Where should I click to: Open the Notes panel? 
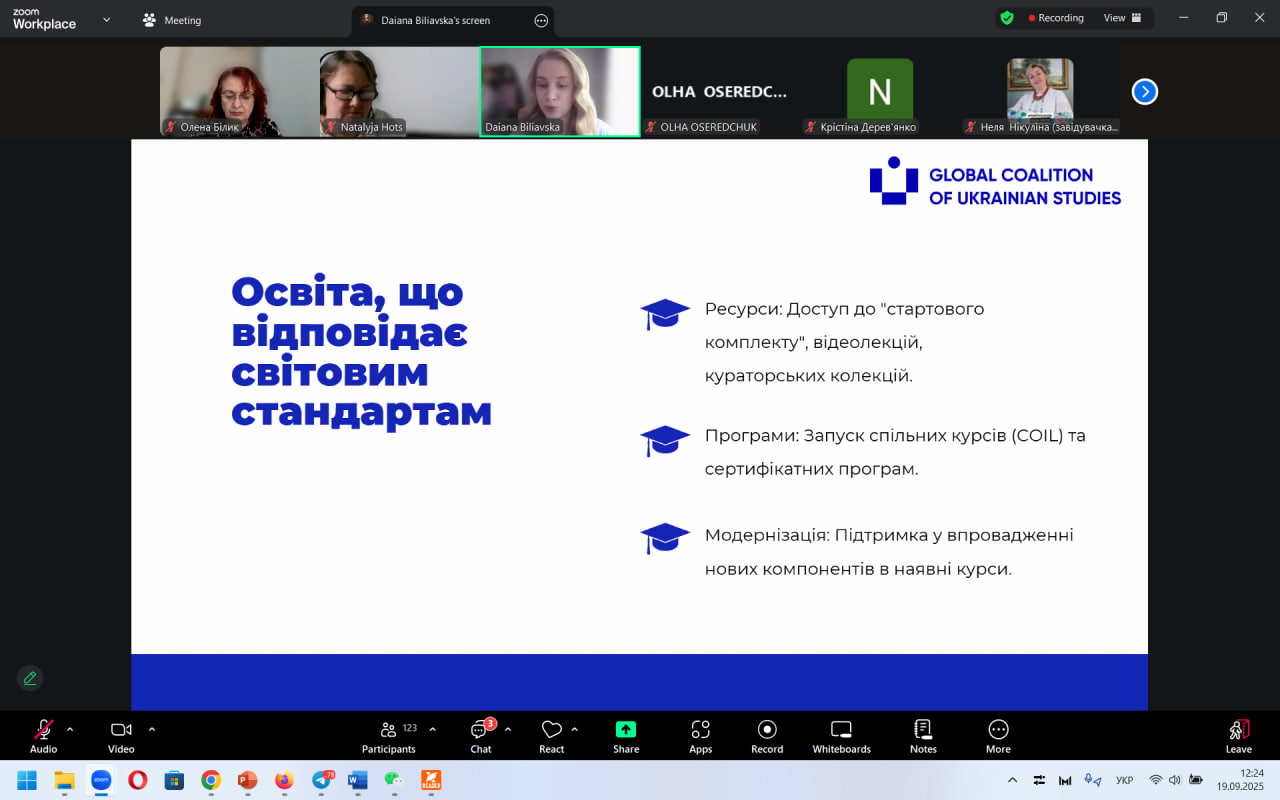(x=923, y=736)
